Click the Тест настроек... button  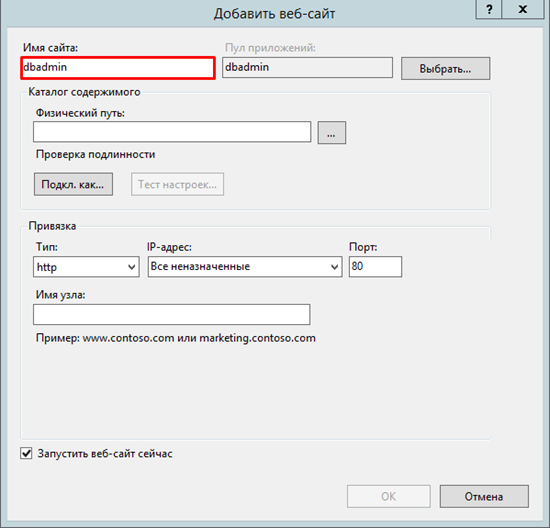click(x=177, y=184)
